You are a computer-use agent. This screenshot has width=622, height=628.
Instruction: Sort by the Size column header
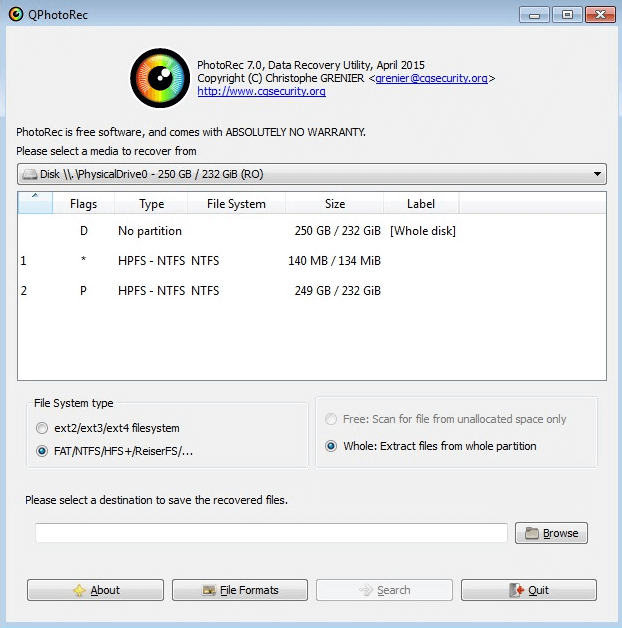click(335, 204)
